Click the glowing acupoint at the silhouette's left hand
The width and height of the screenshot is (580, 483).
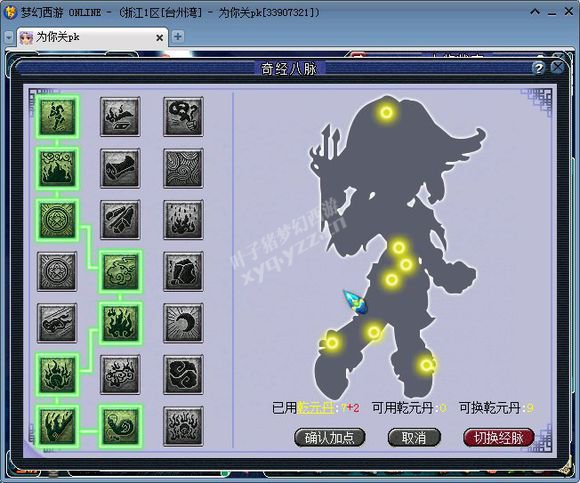[332, 343]
